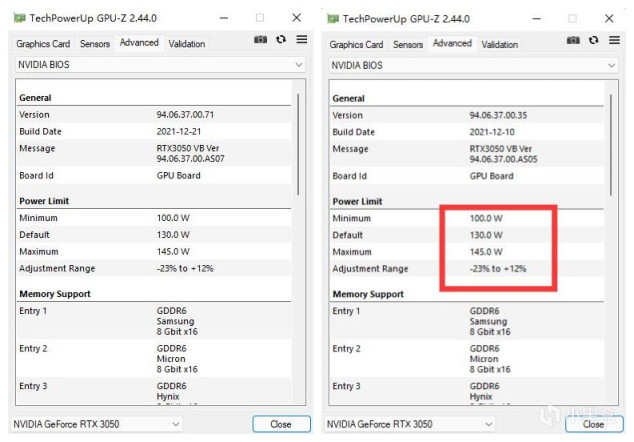Open Validation tab in right window
Viewport: 634px width, 442px height.
[499, 44]
